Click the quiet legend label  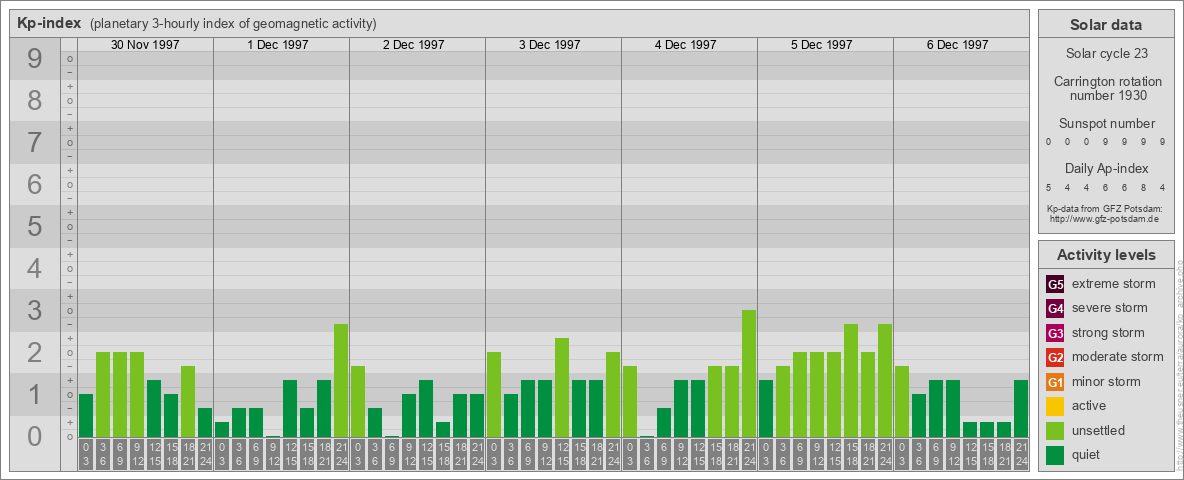[x=1088, y=454]
